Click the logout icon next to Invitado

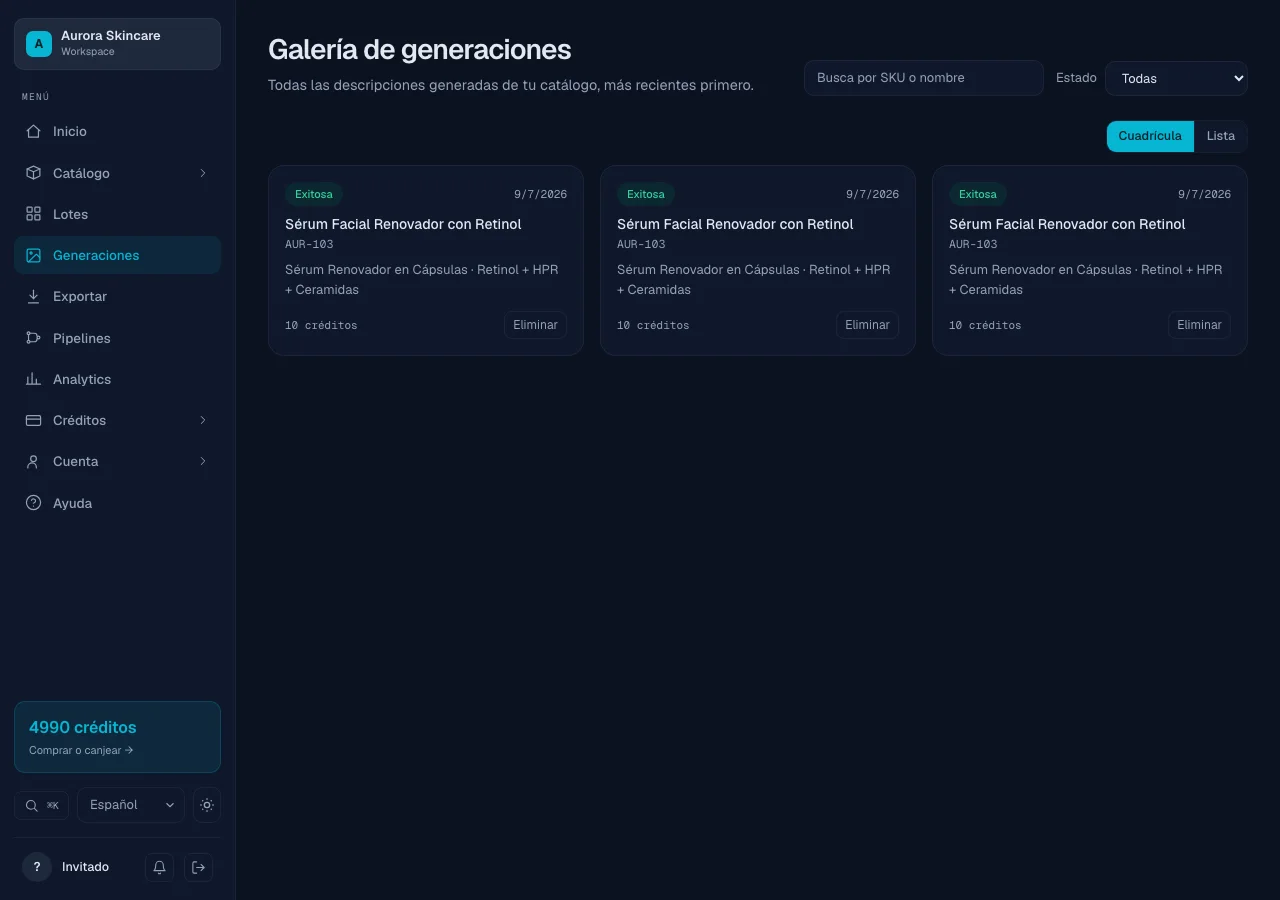[198, 867]
